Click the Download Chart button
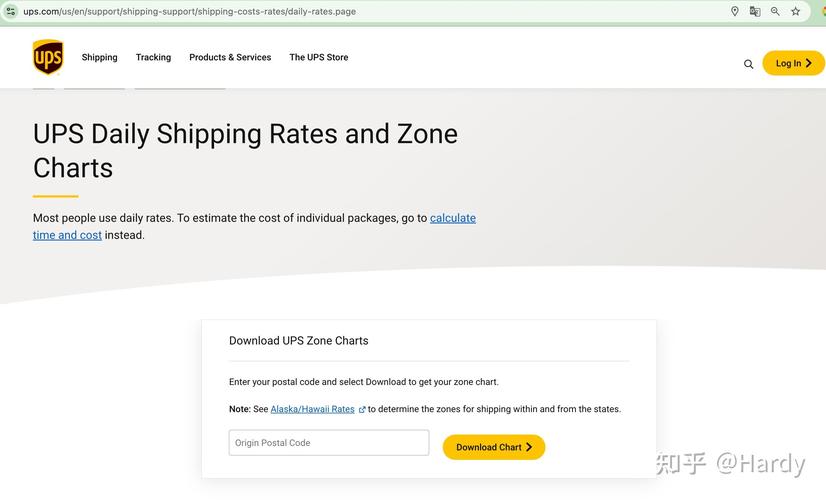 pyautogui.click(x=494, y=447)
